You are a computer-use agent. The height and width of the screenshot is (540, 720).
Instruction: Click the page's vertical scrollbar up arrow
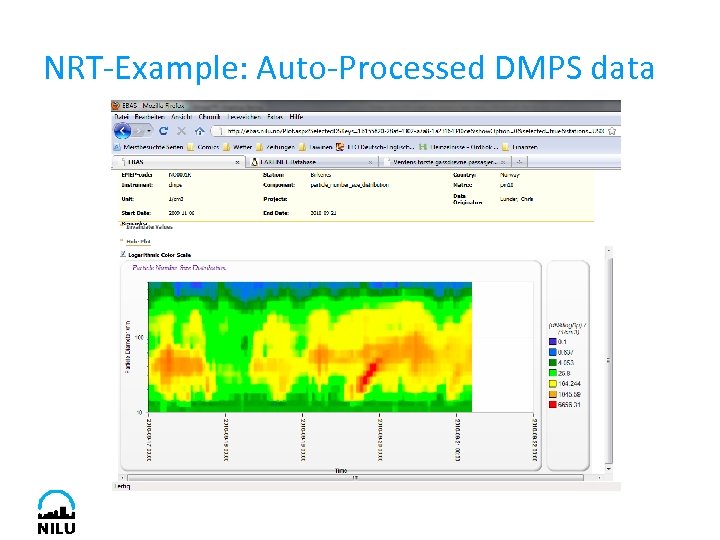[x=609, y=251]
